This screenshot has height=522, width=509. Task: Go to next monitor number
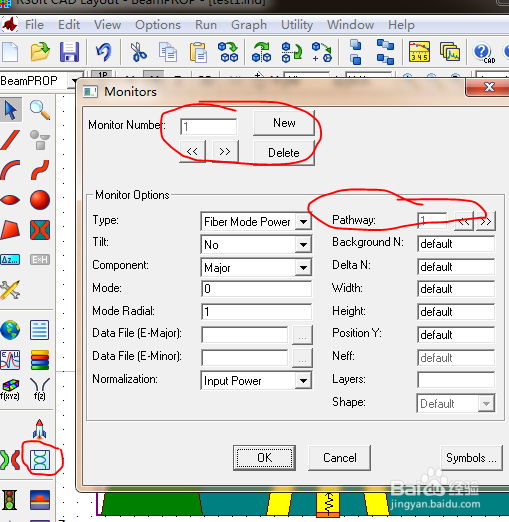point(225,151)
